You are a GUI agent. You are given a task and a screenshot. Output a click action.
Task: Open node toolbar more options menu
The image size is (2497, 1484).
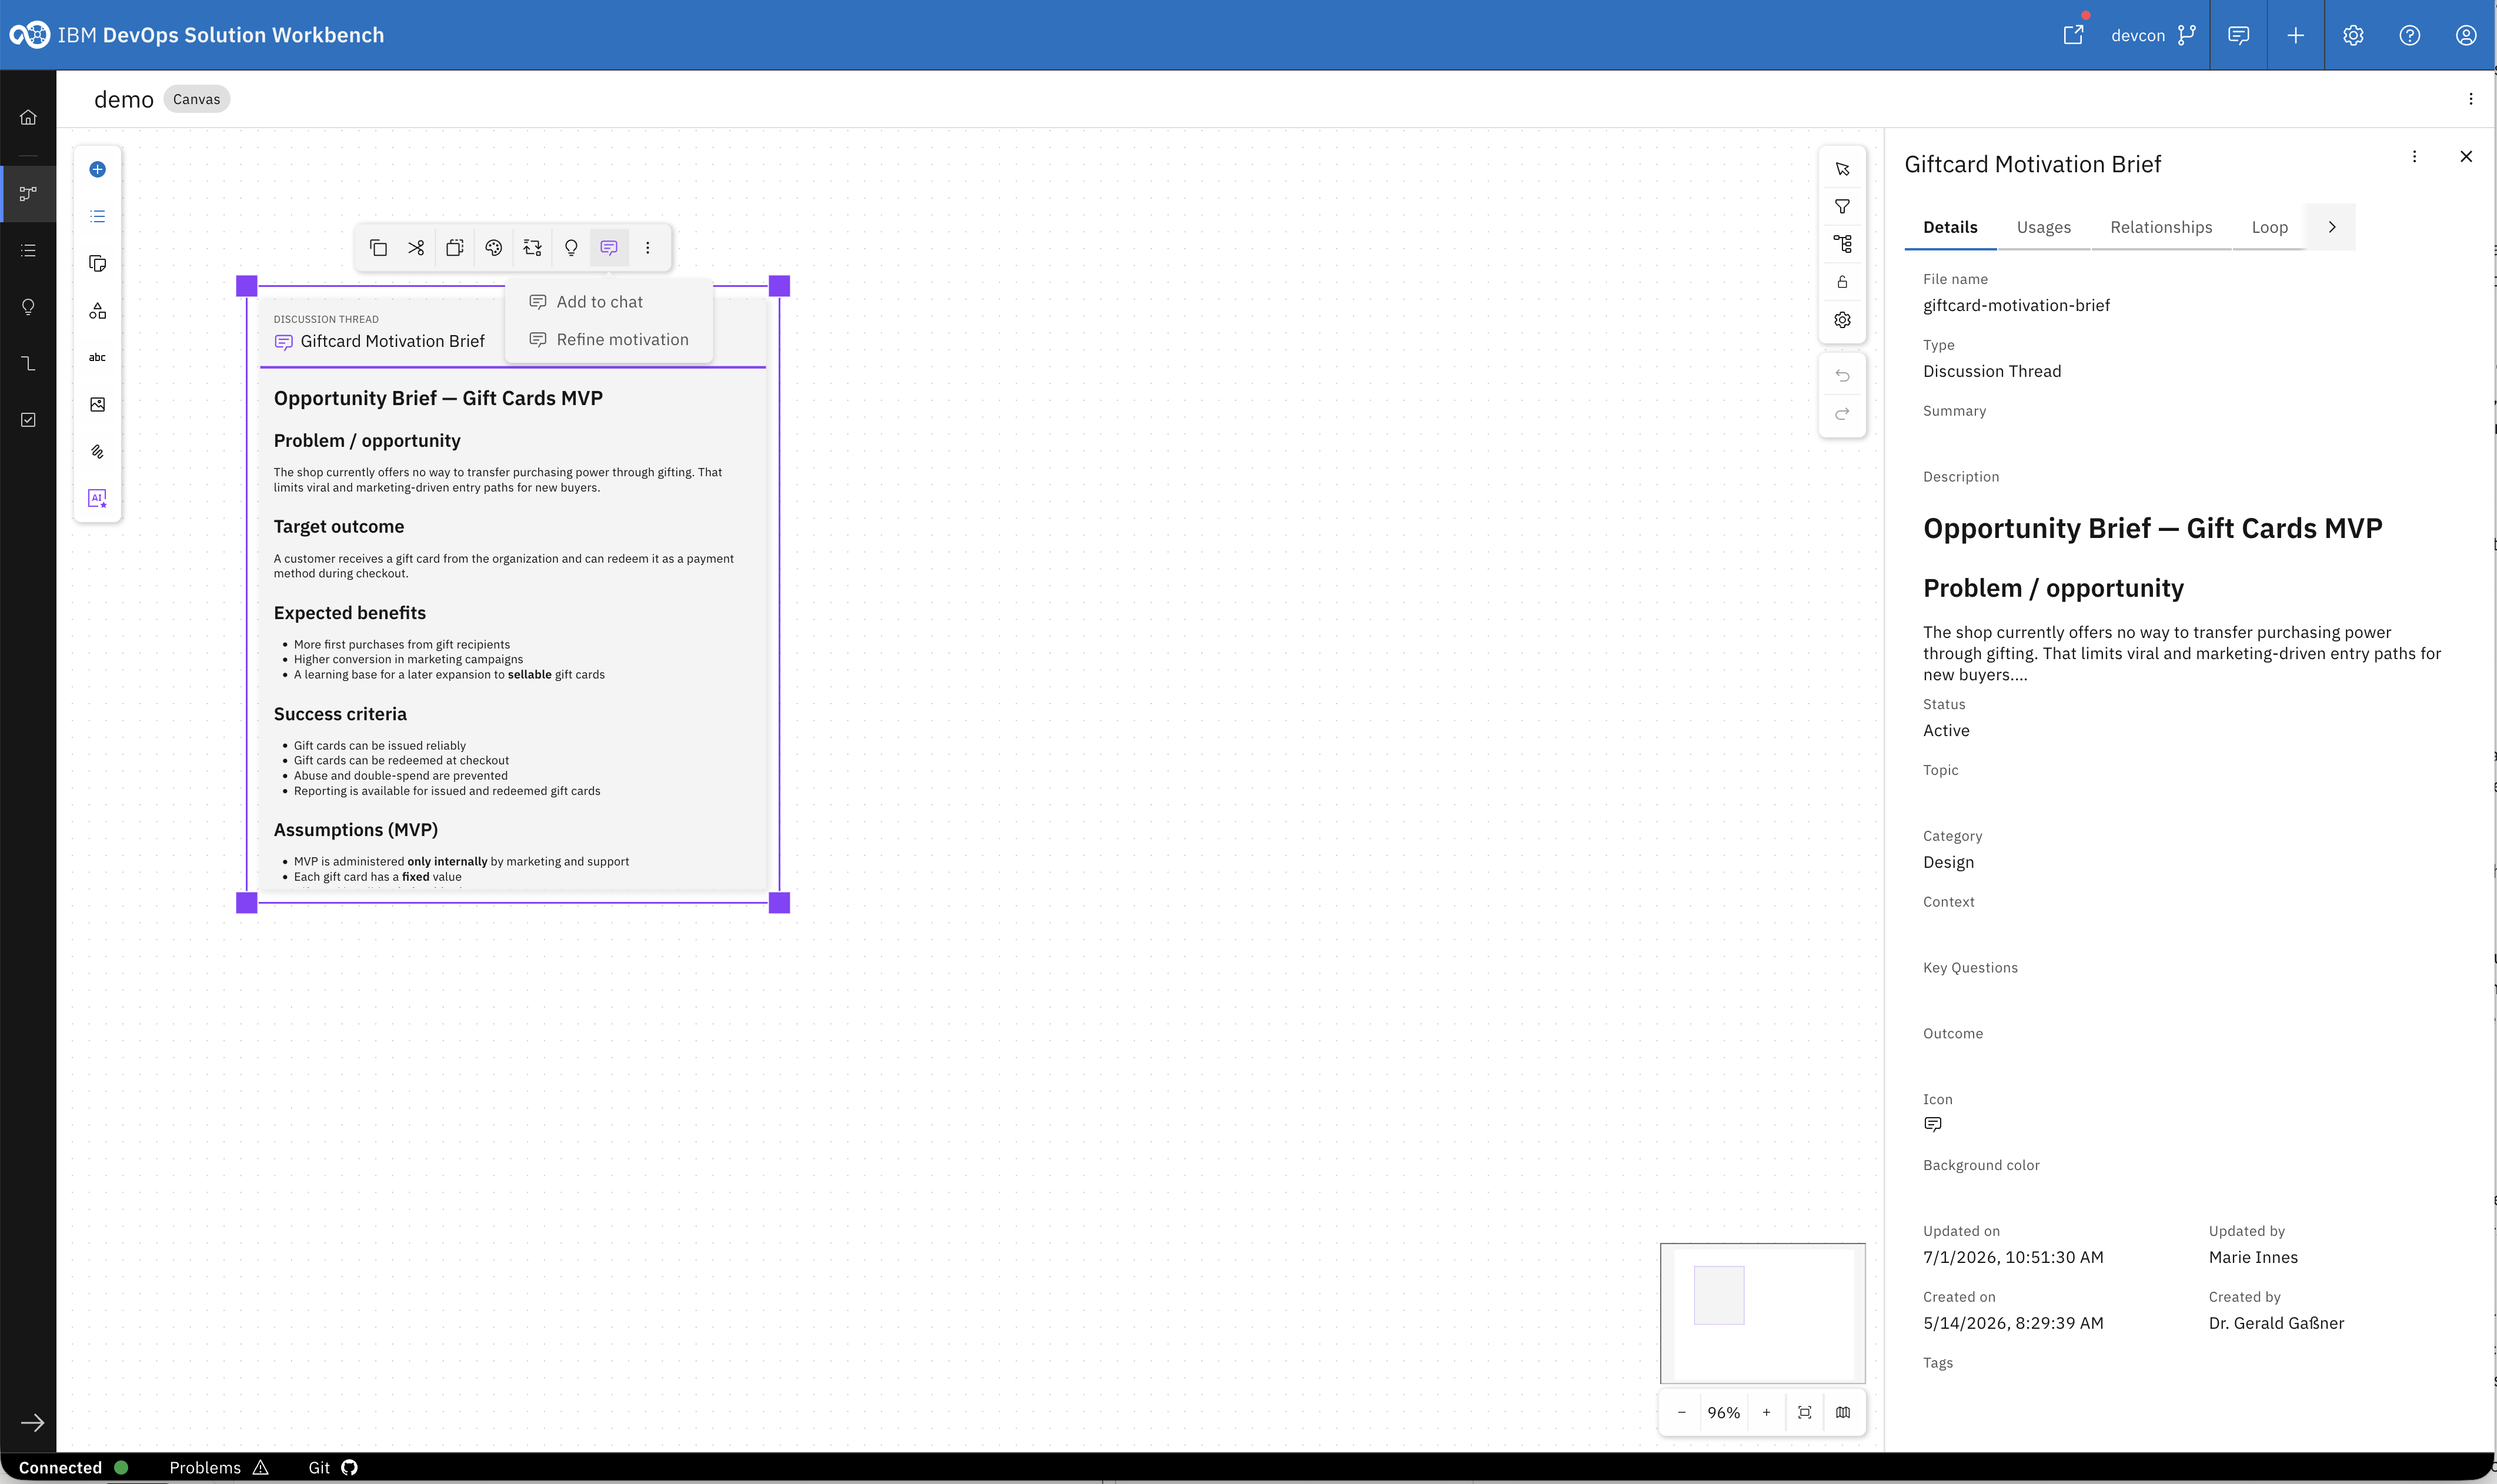pyautogui.click(x=648, y=247)
